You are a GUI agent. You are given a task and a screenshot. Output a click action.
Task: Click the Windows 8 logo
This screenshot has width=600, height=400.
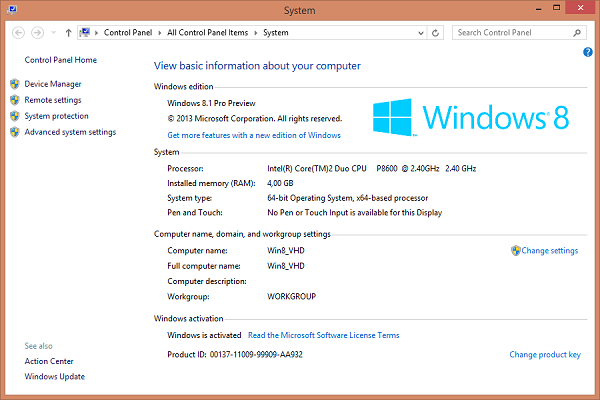471,117
